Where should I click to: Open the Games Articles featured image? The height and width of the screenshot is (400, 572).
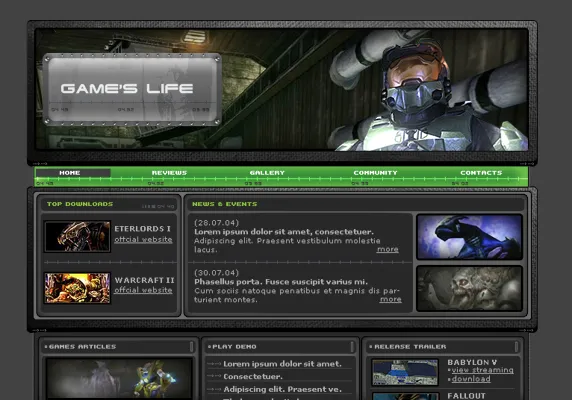point(119,379)
